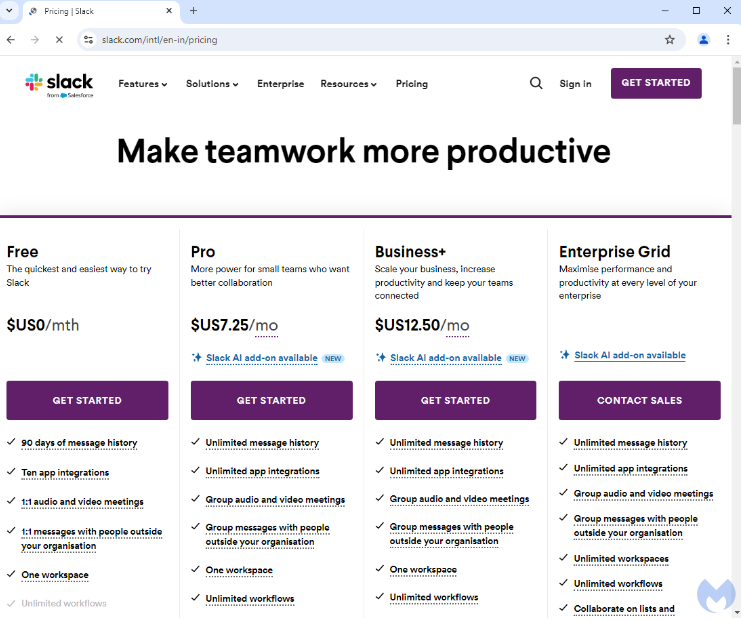Click the $US7.25 Pro price

[x=220, y=325]
